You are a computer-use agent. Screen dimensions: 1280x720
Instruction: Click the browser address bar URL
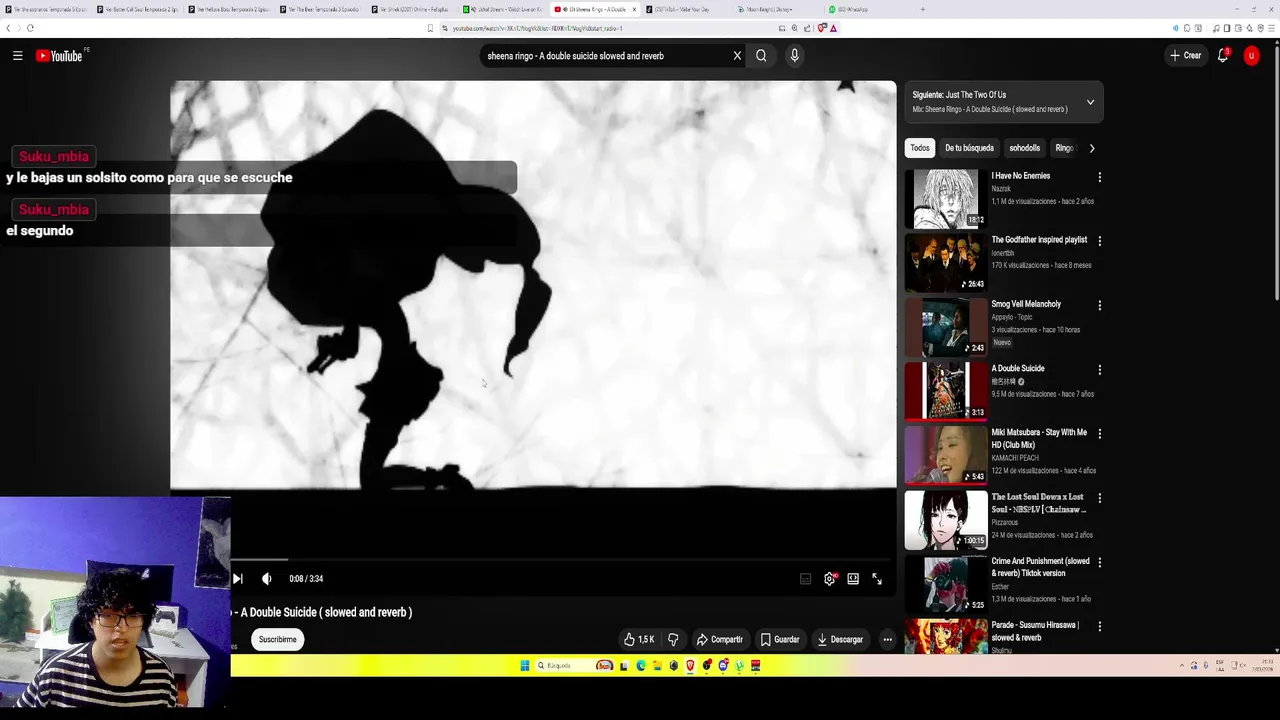[x=537, y=28]
